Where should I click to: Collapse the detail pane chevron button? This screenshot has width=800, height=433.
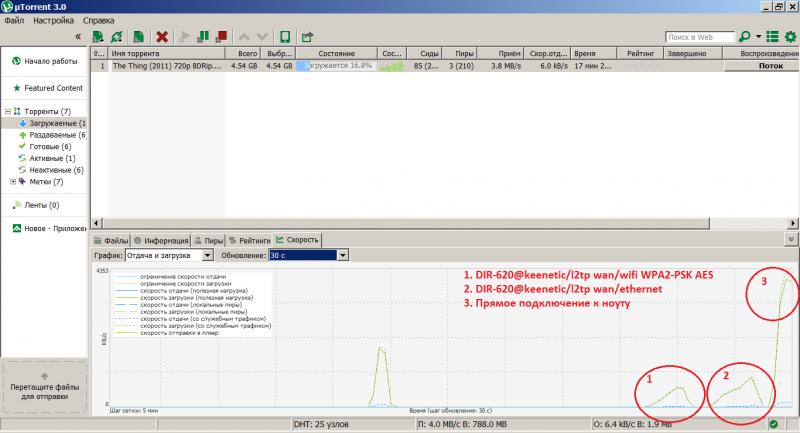(x=791, y=239)
